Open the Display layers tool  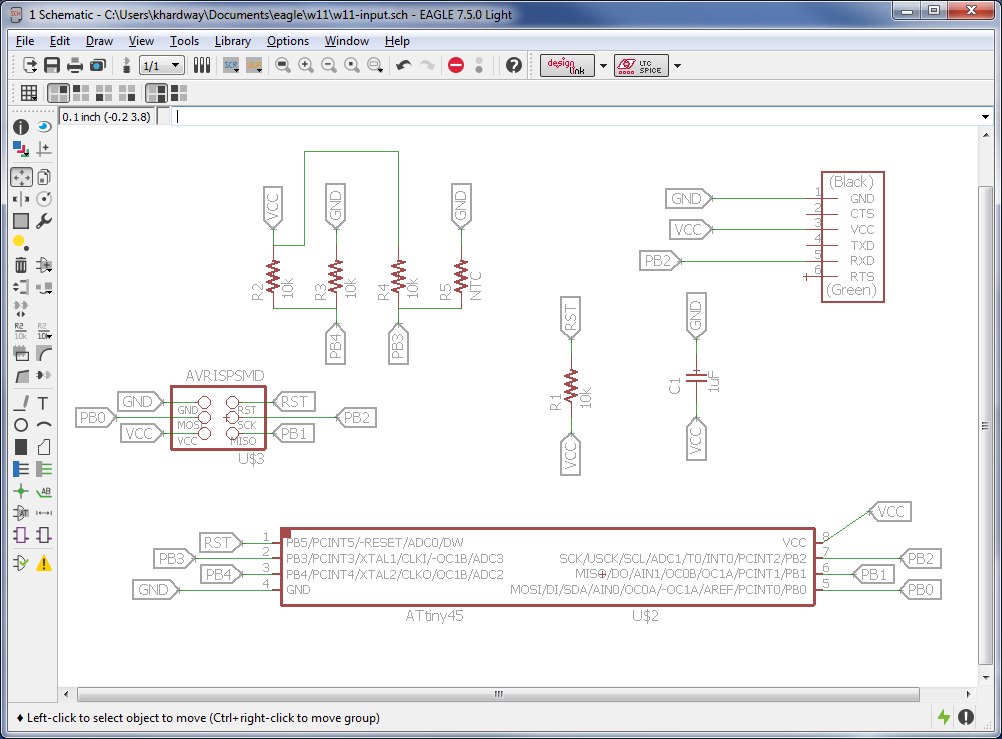[20, 149]
